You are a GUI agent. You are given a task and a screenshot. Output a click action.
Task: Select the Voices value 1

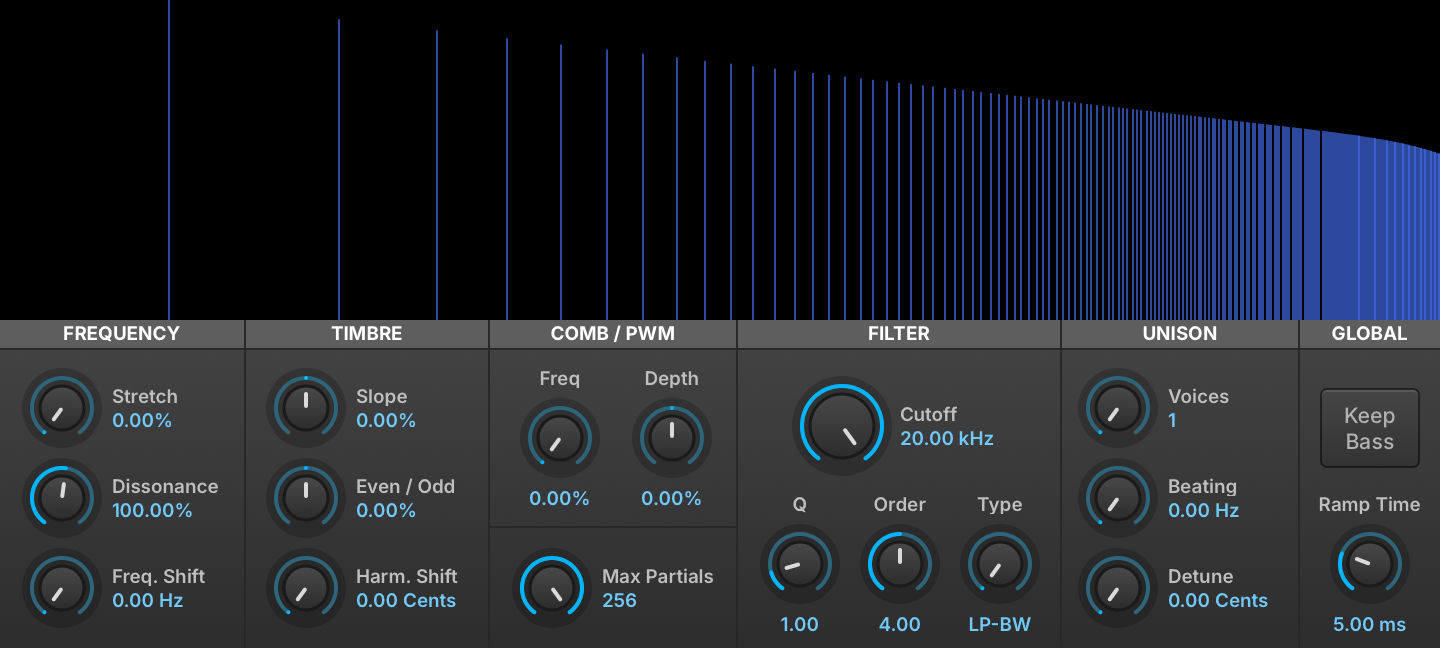point(1172,421)
